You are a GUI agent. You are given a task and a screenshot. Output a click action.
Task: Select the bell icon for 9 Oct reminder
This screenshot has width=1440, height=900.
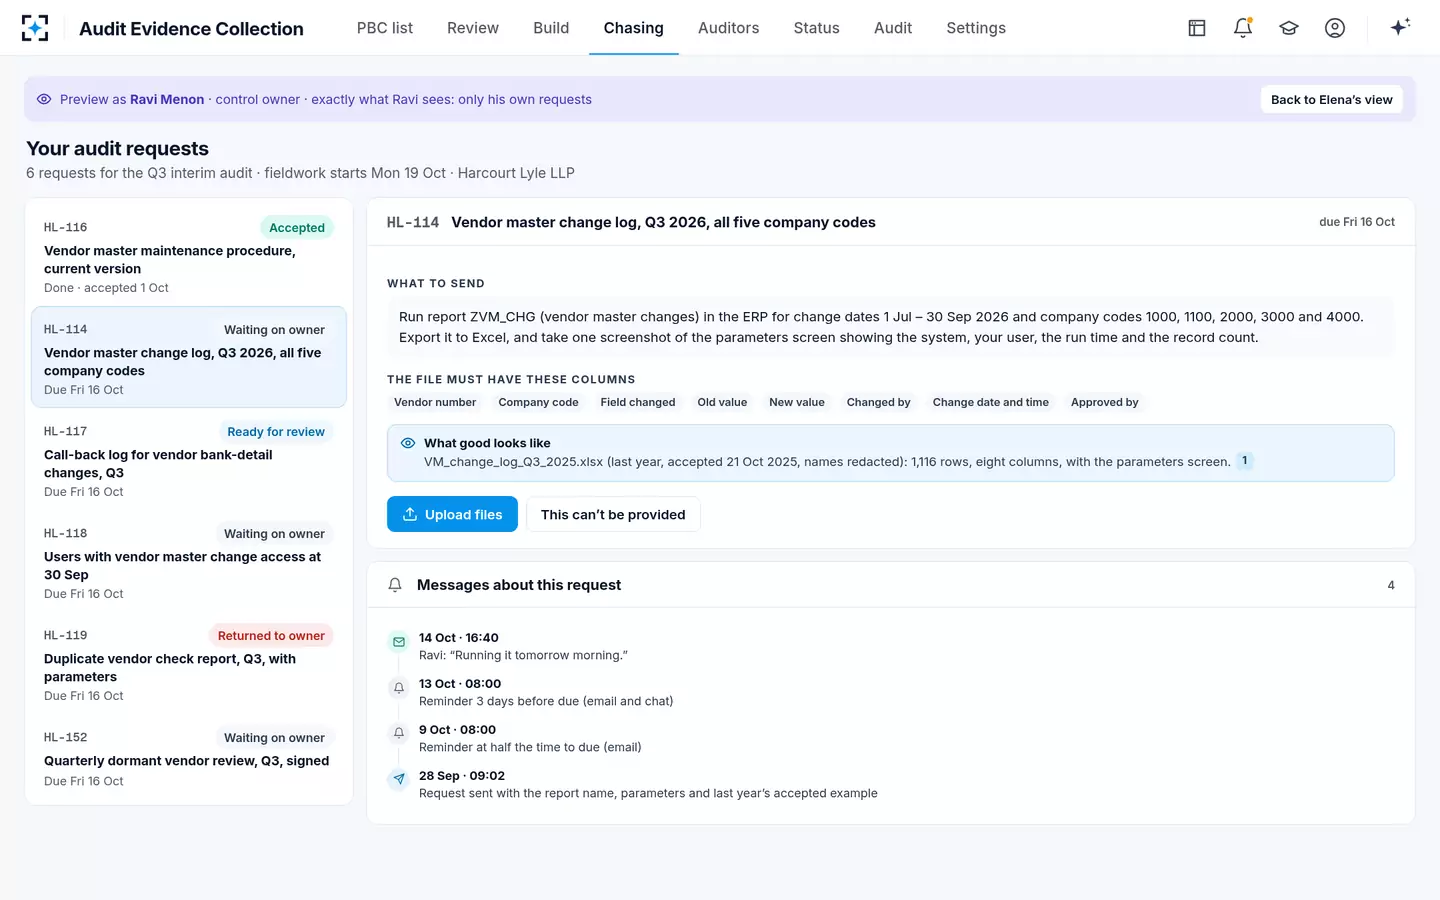[x=399, y=734]
